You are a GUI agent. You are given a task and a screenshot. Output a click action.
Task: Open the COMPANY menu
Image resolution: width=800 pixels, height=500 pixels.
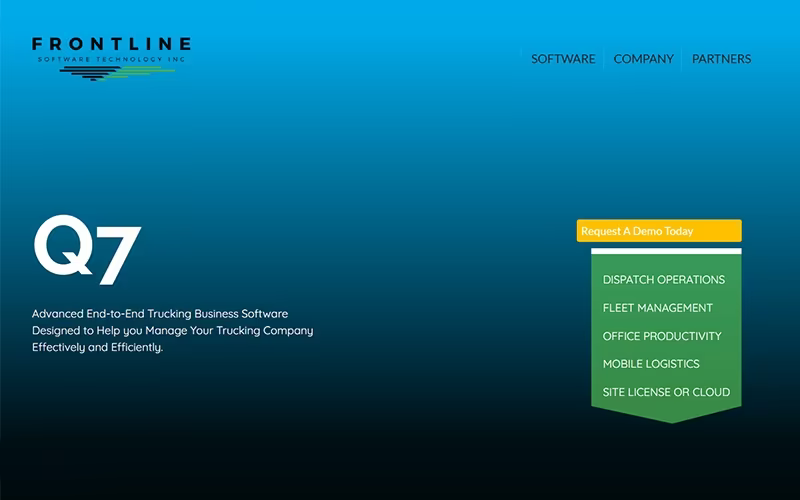[x=643, y=59]
